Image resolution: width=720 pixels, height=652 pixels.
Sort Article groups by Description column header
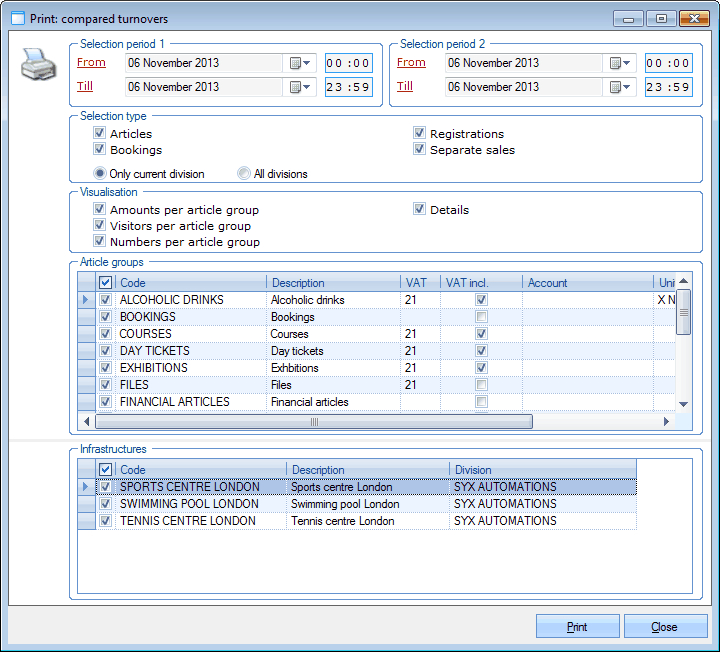pos(333,283)
